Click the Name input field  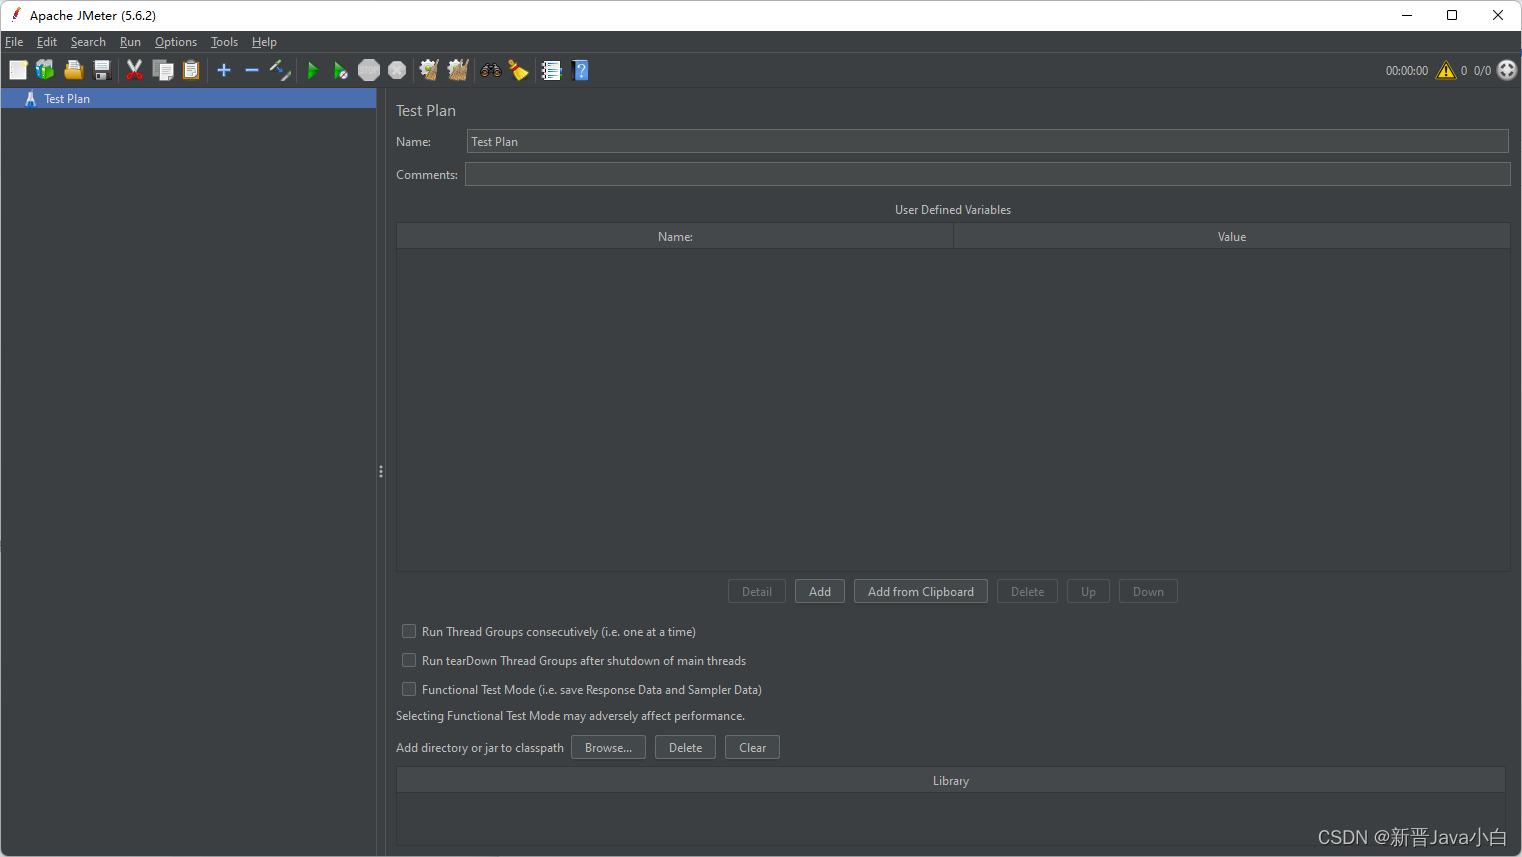pos(987,141)
